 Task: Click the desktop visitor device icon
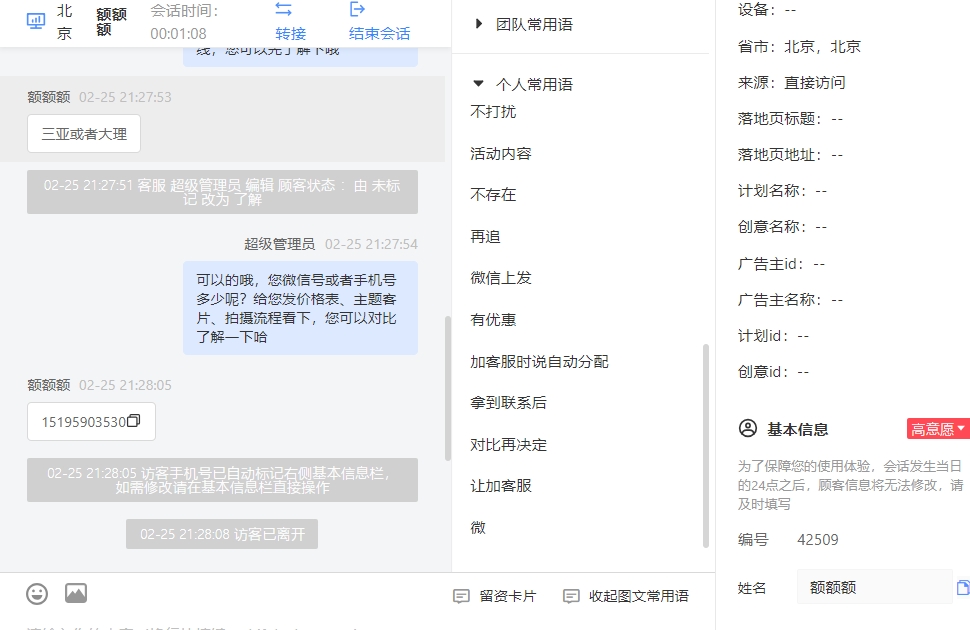point(36,22)
